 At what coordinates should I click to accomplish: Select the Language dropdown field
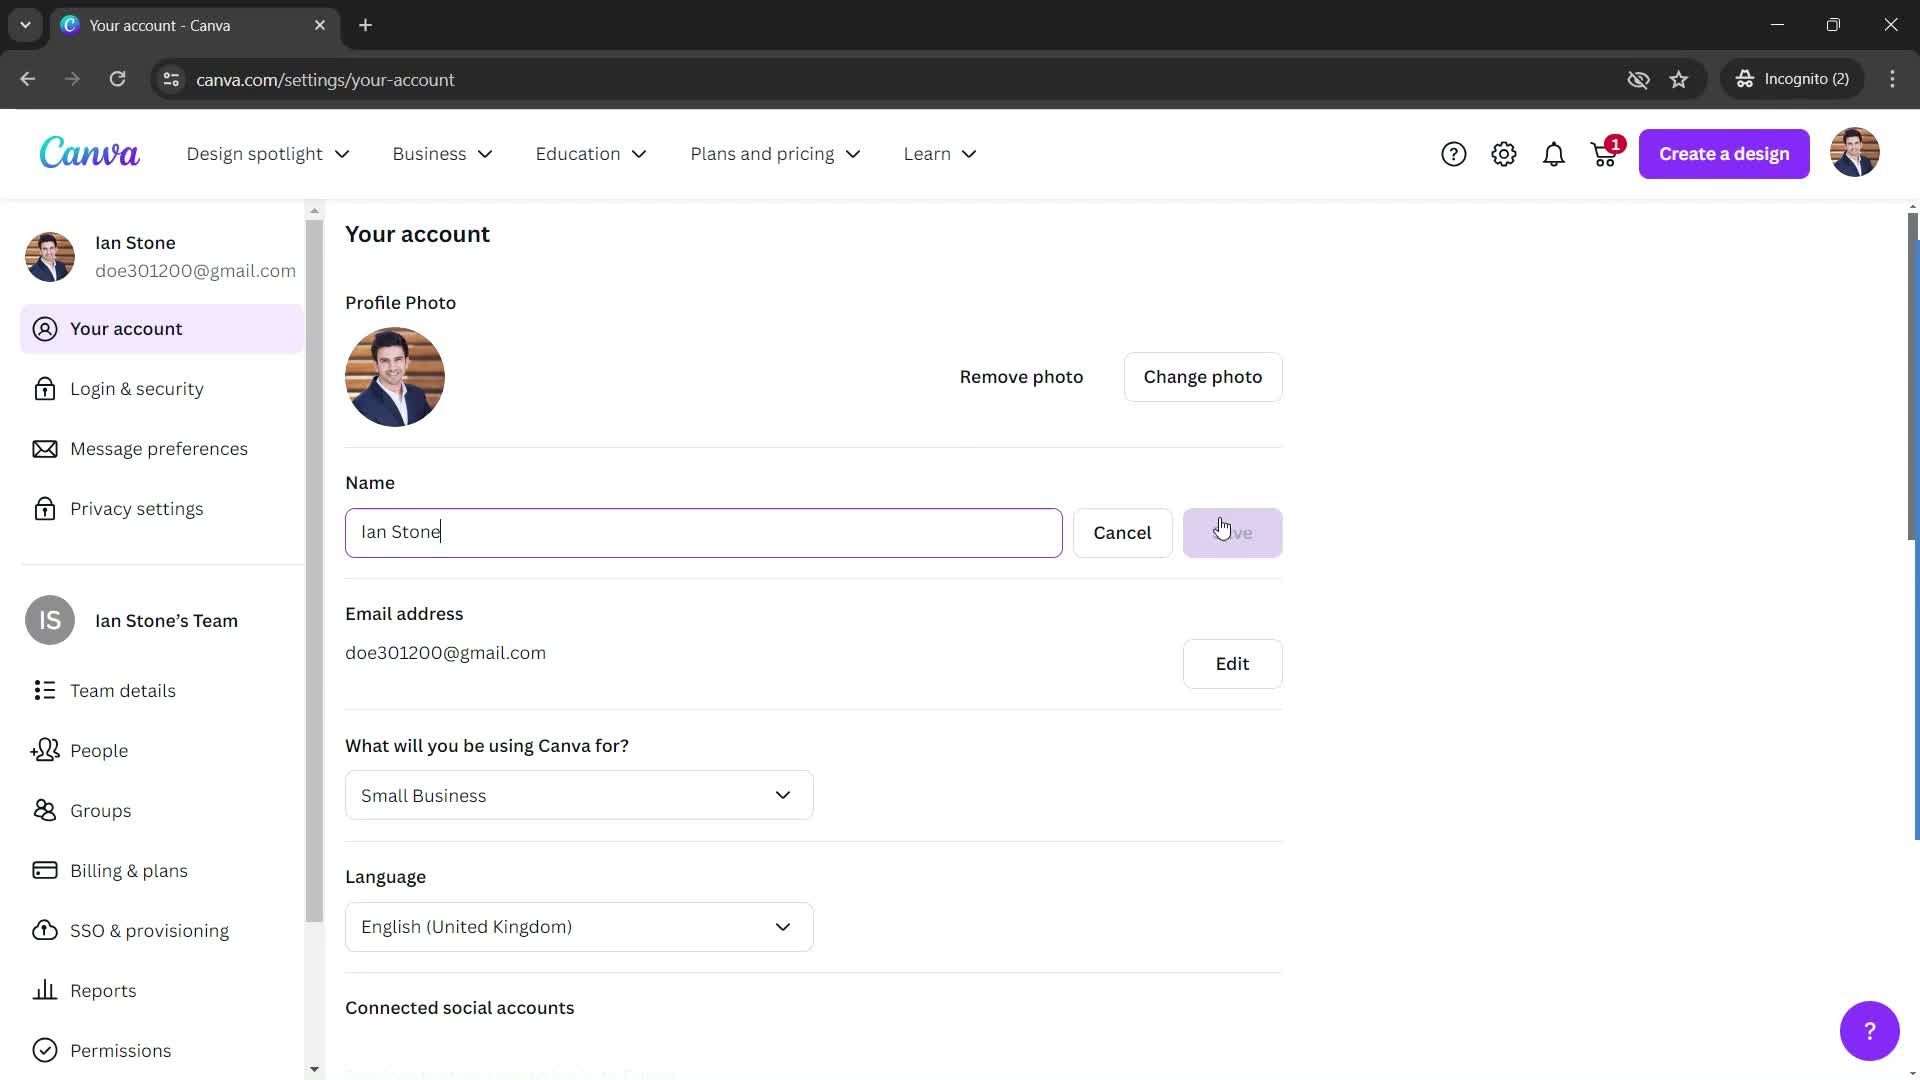578,926
